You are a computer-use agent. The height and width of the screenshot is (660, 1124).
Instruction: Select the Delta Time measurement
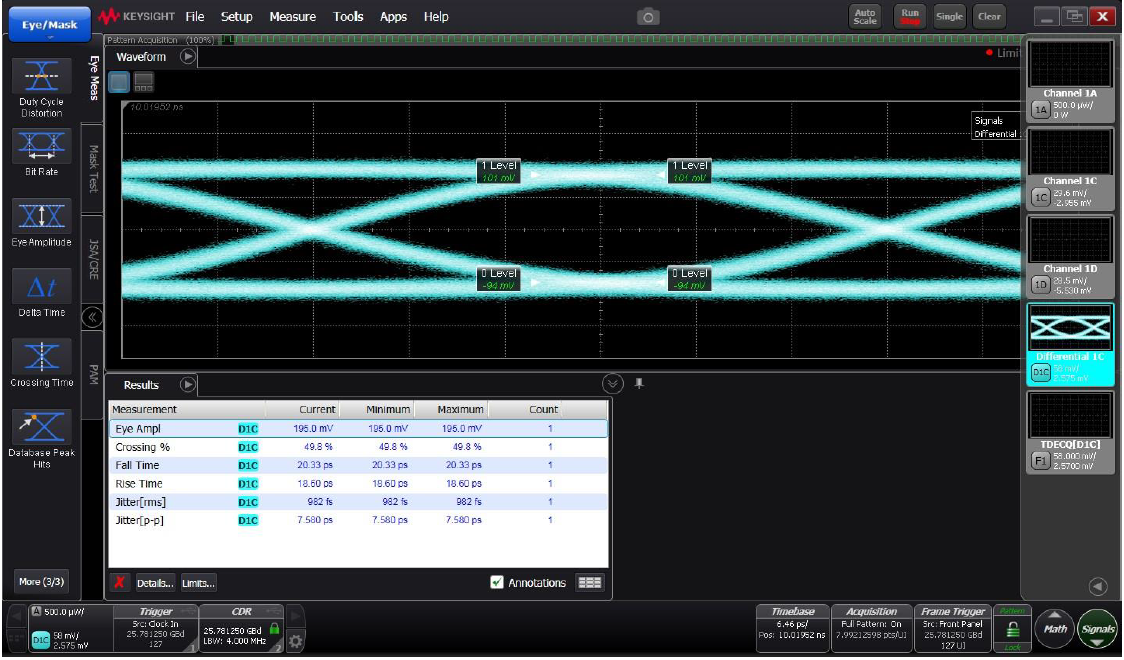(41, 287)
